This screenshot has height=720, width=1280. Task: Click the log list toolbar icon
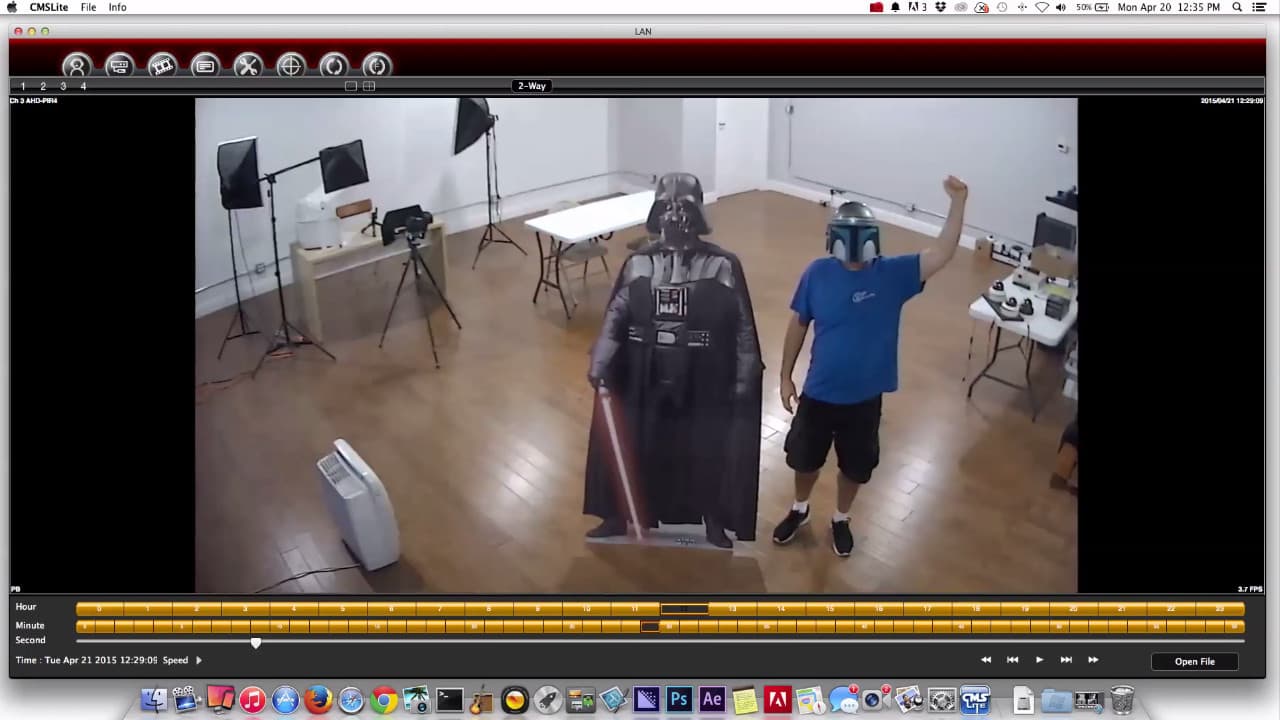pos(205,66)
